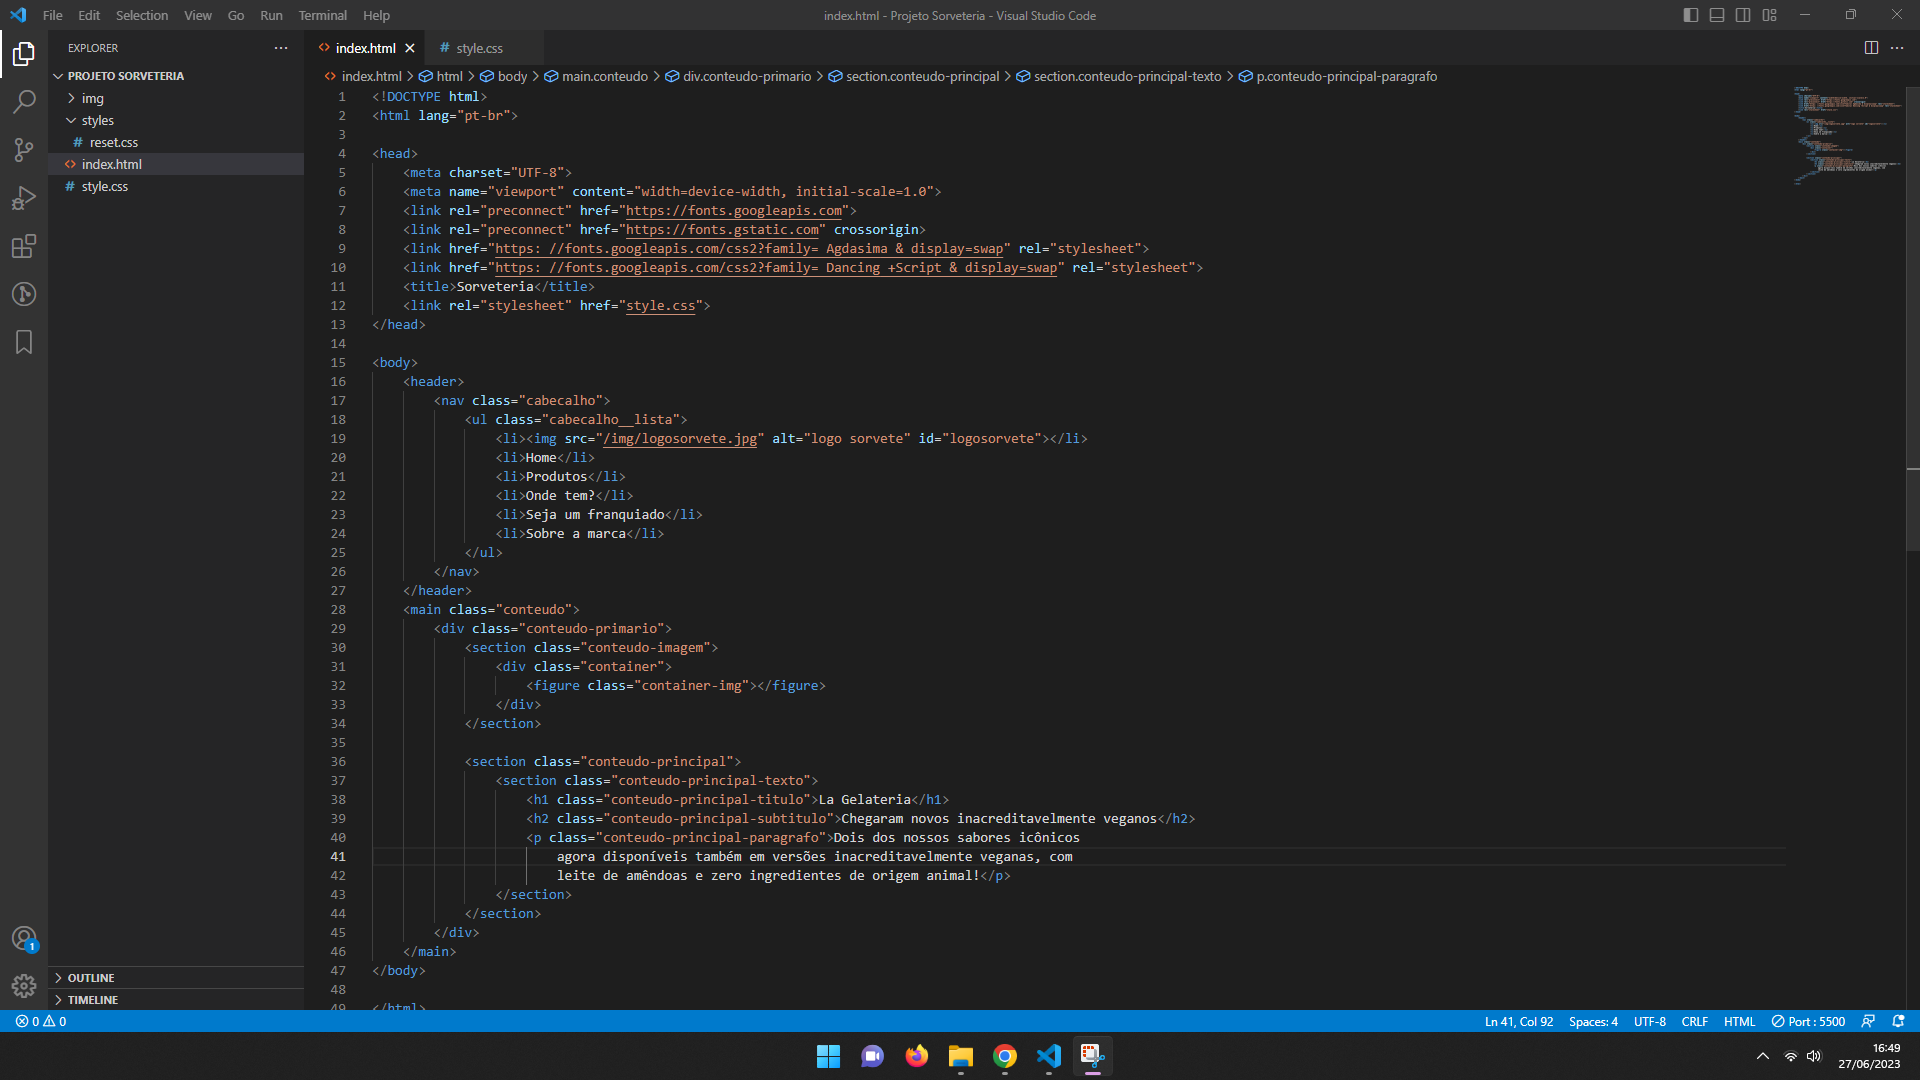Expand the img folder
Screen dimensions: 1920x1080
tap(176, 98)
